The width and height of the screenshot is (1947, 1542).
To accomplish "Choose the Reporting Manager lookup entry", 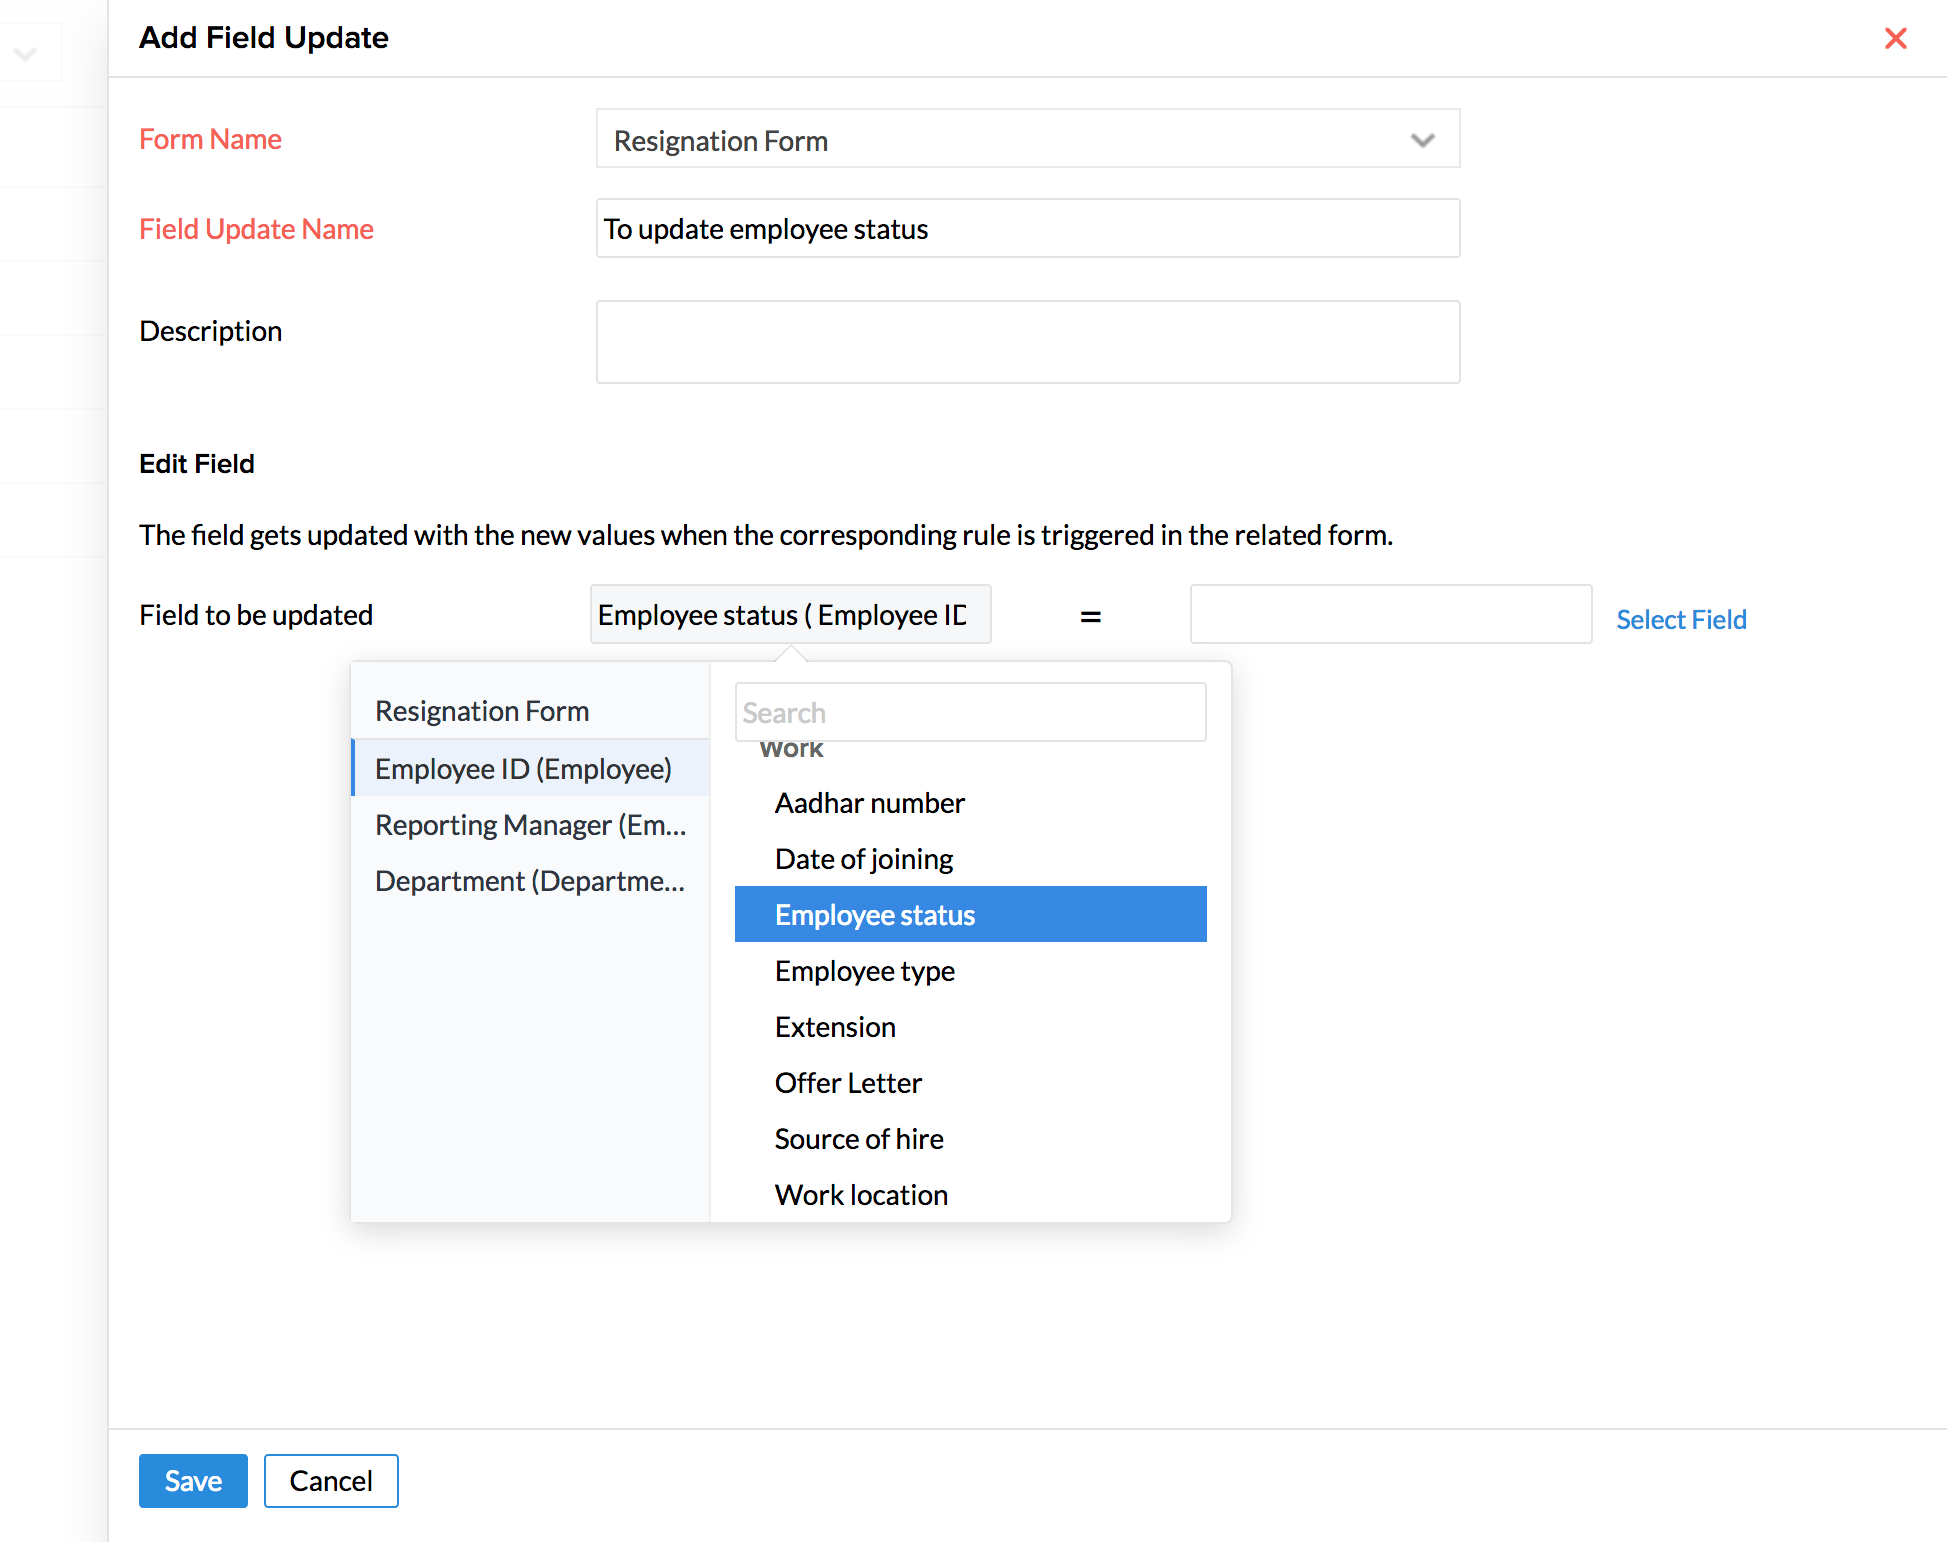I will tap(530, 825).
